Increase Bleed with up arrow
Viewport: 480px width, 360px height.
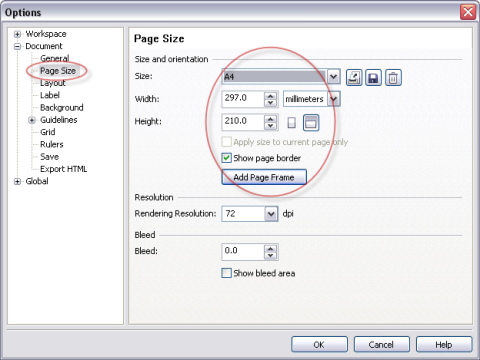click(270, 248)
